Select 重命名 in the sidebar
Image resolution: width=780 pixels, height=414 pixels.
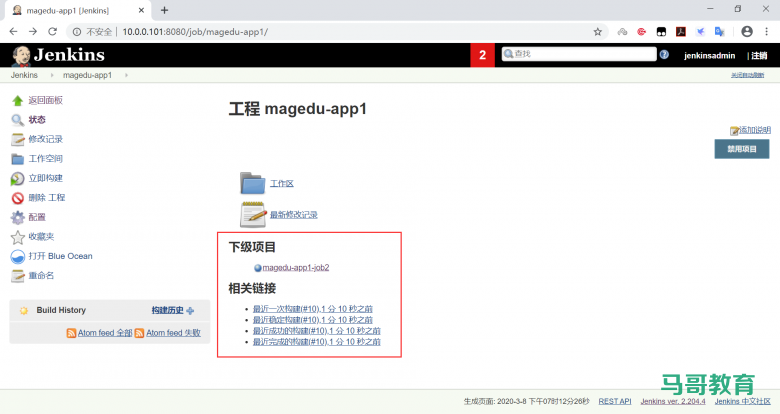41,275
